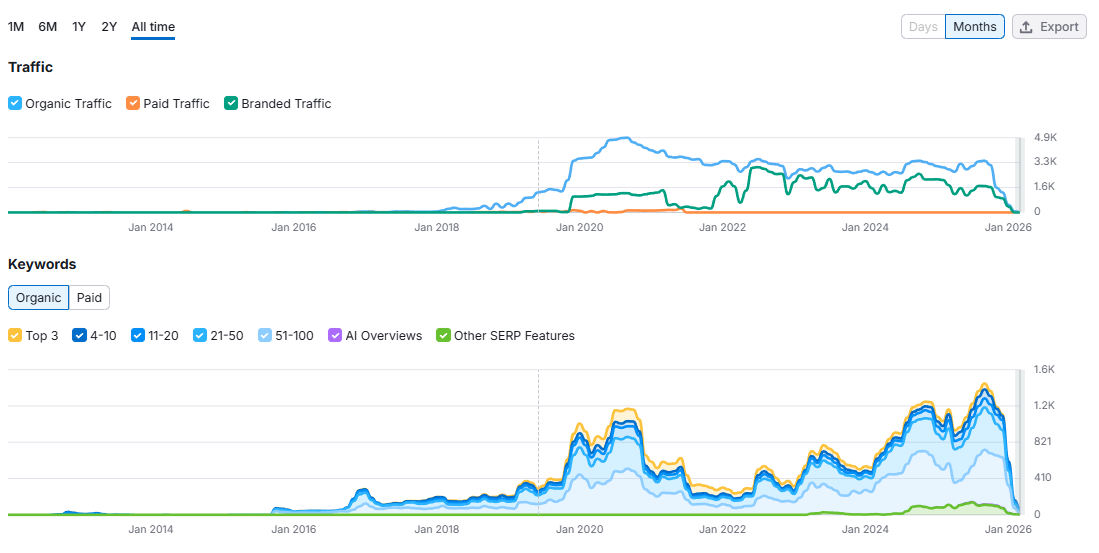The image size is (1099, 553).
Task: Switch to the 6M time range
Action: (x=48, y=27)
